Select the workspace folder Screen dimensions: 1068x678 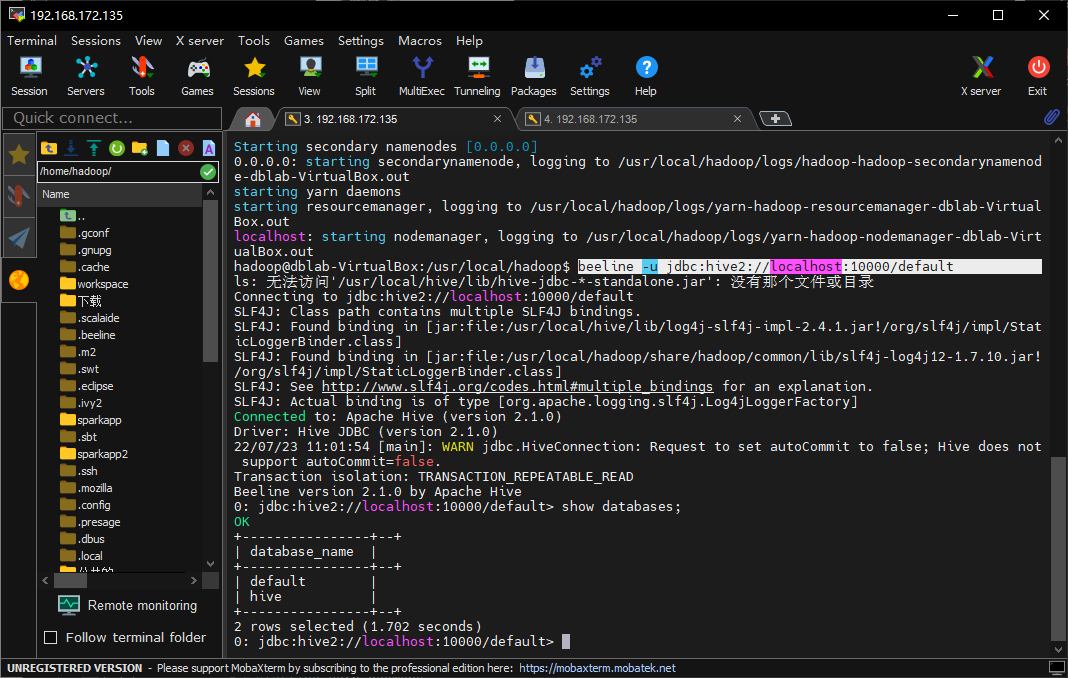pyautogui.click(x=94, y=284)
